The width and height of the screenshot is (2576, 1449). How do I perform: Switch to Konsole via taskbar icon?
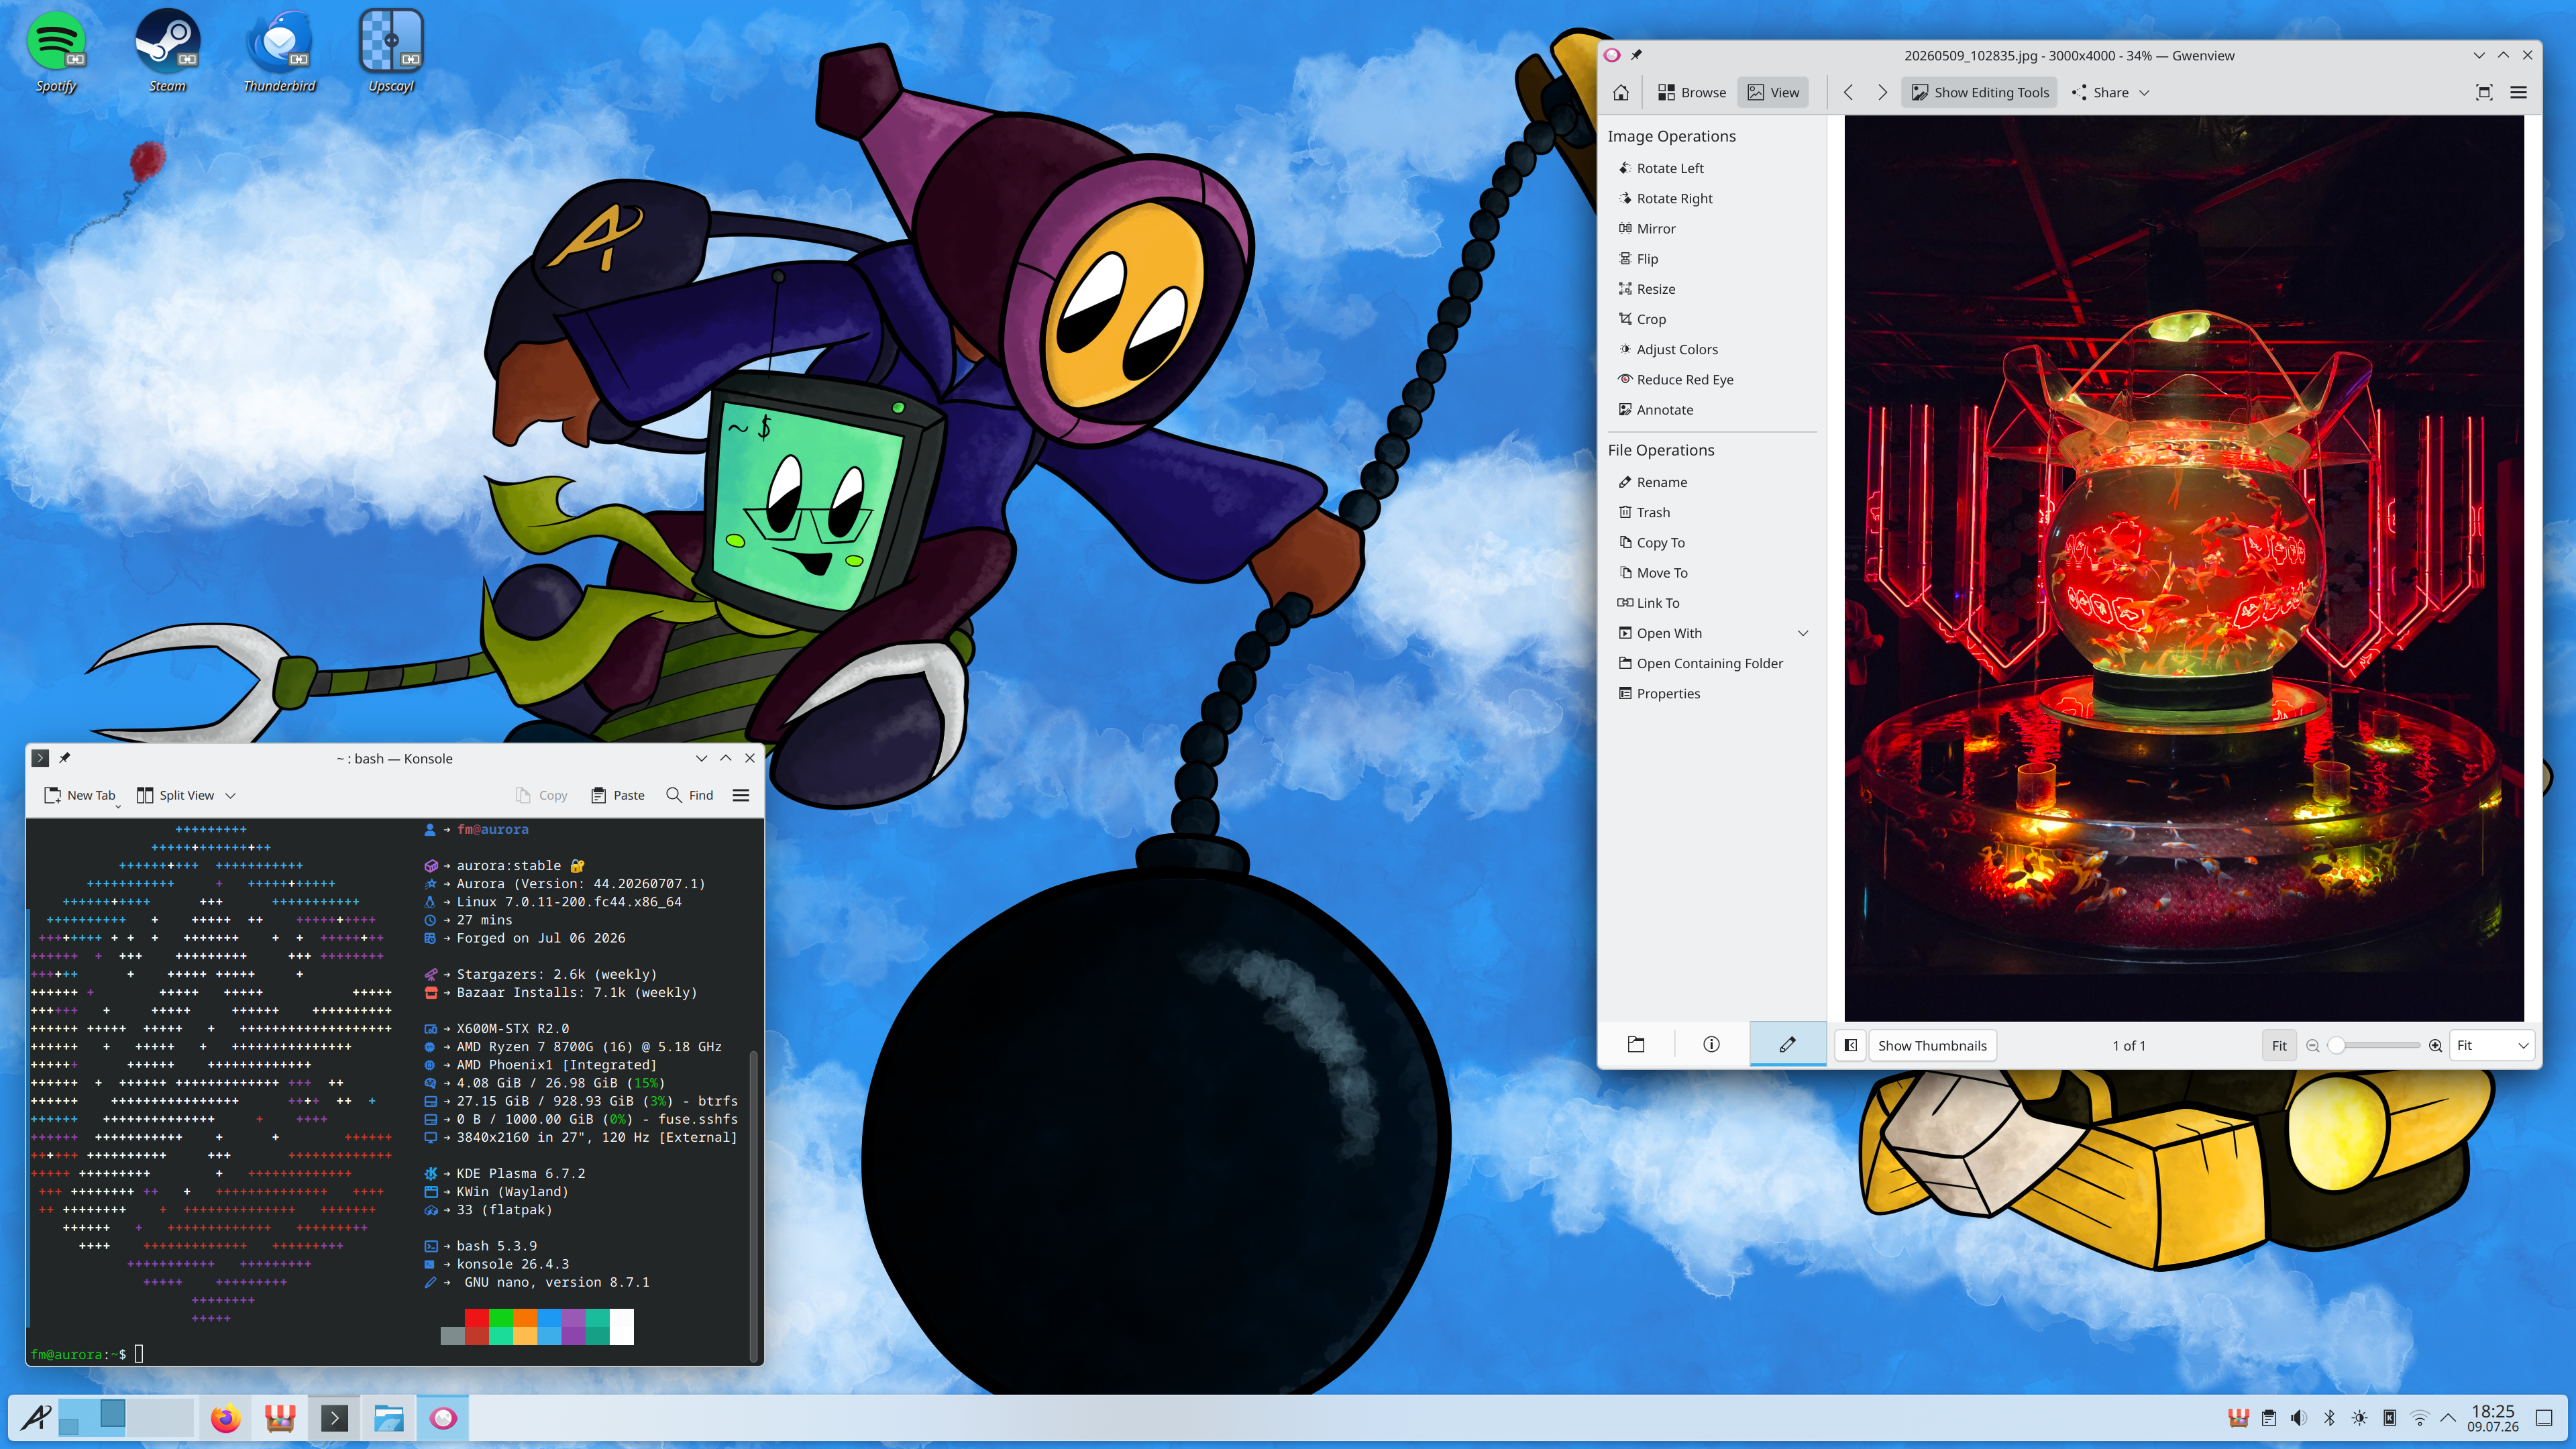(334, 1417)
